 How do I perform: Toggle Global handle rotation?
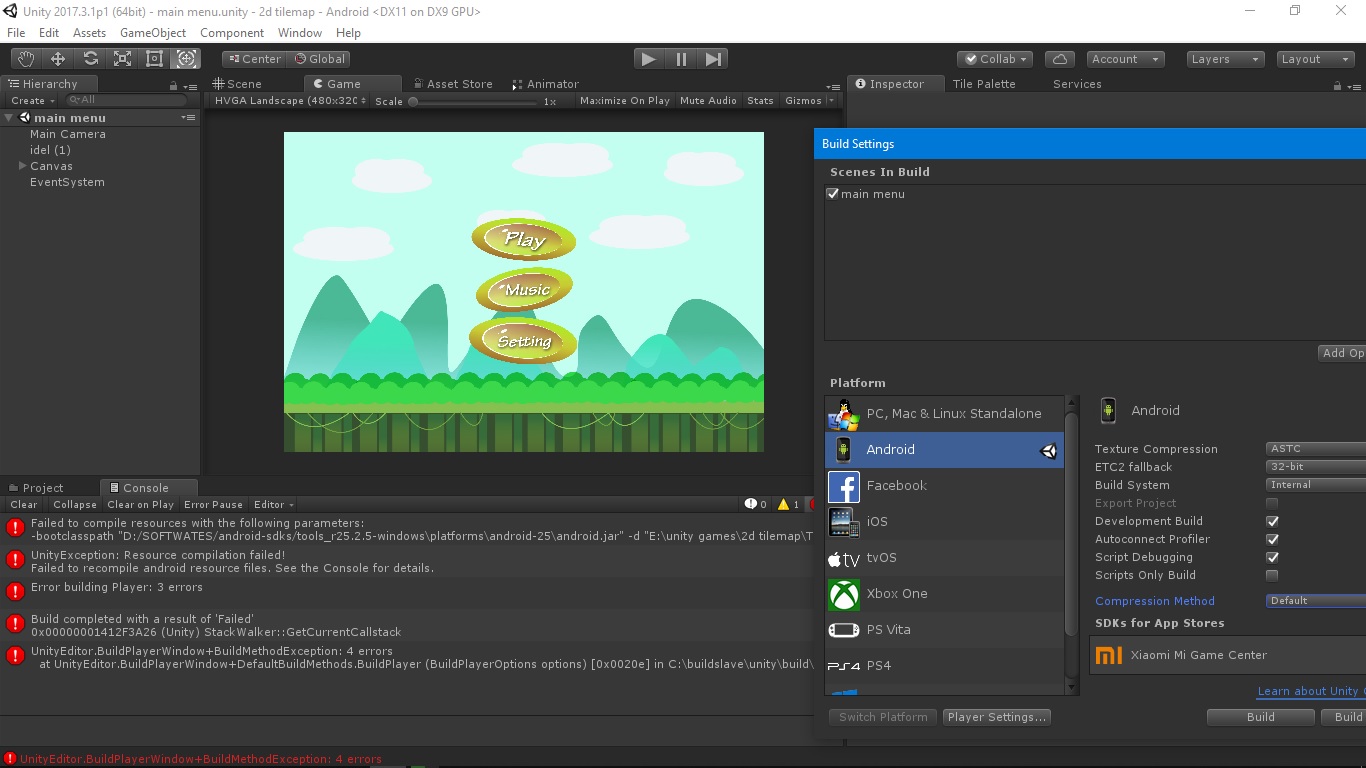pyautogui.click(x=319, y=59)
